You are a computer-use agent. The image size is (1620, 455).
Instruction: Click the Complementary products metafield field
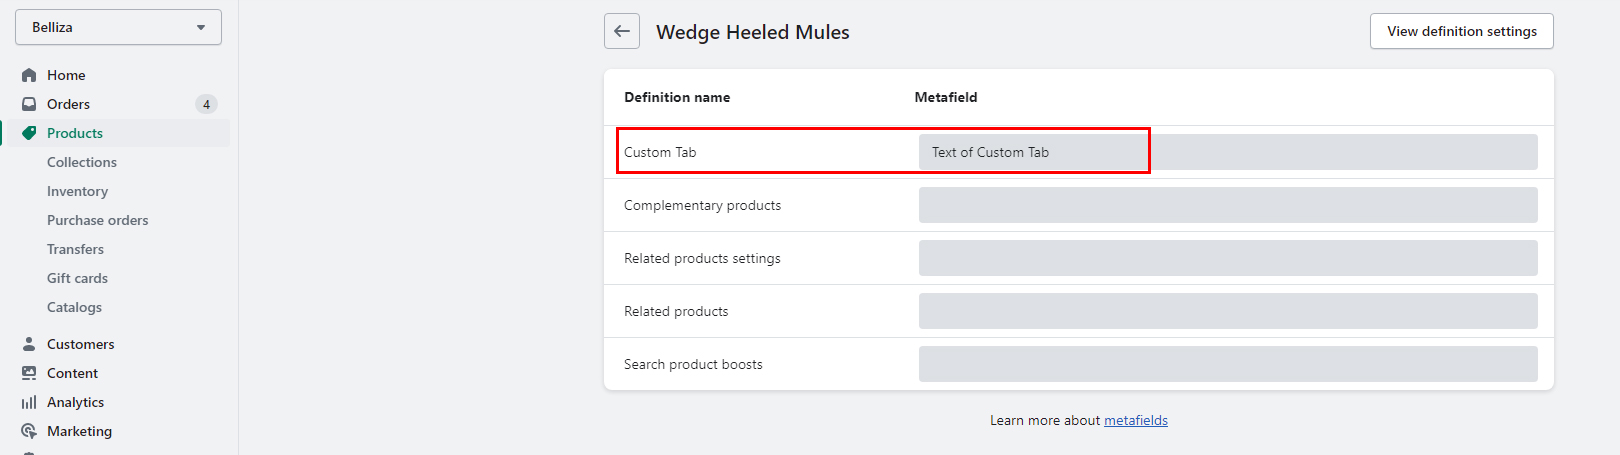(x=1228, y=205)
